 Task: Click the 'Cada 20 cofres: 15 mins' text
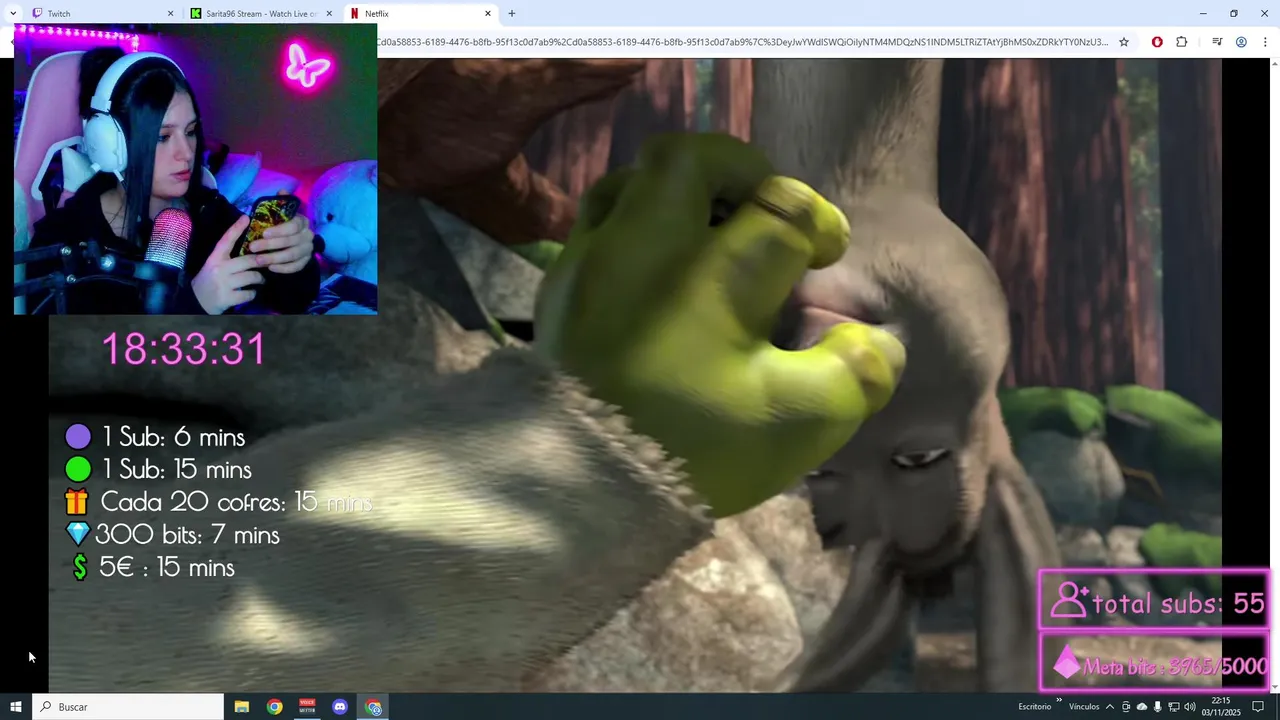(237, 502)
